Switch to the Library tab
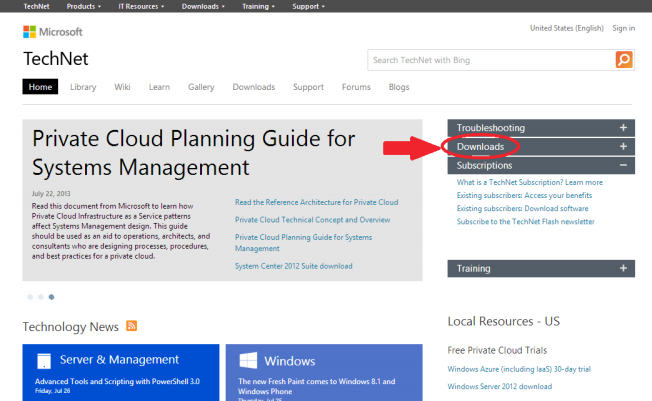652x401 pixels. point(83,87)
